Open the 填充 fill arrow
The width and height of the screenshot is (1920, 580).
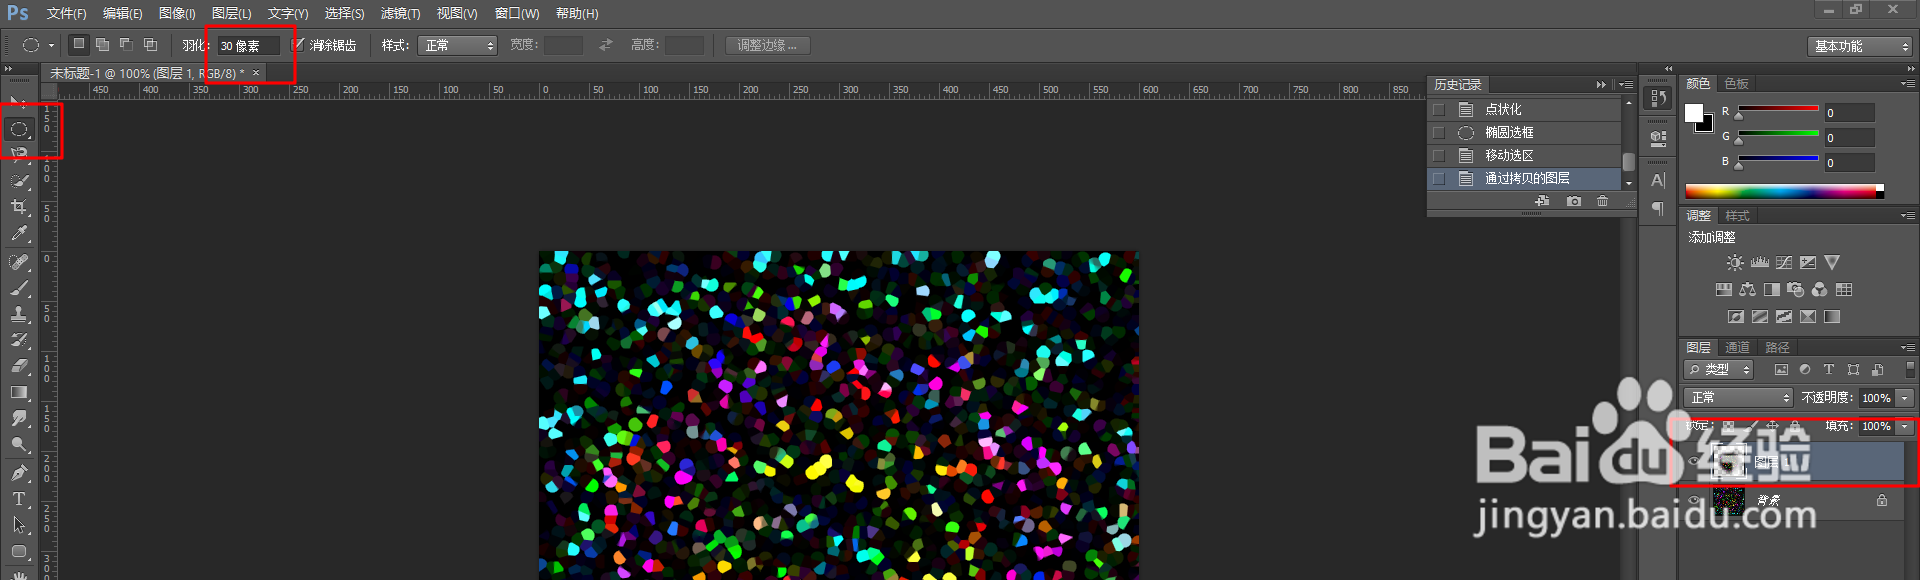[x=1905, y=426]
